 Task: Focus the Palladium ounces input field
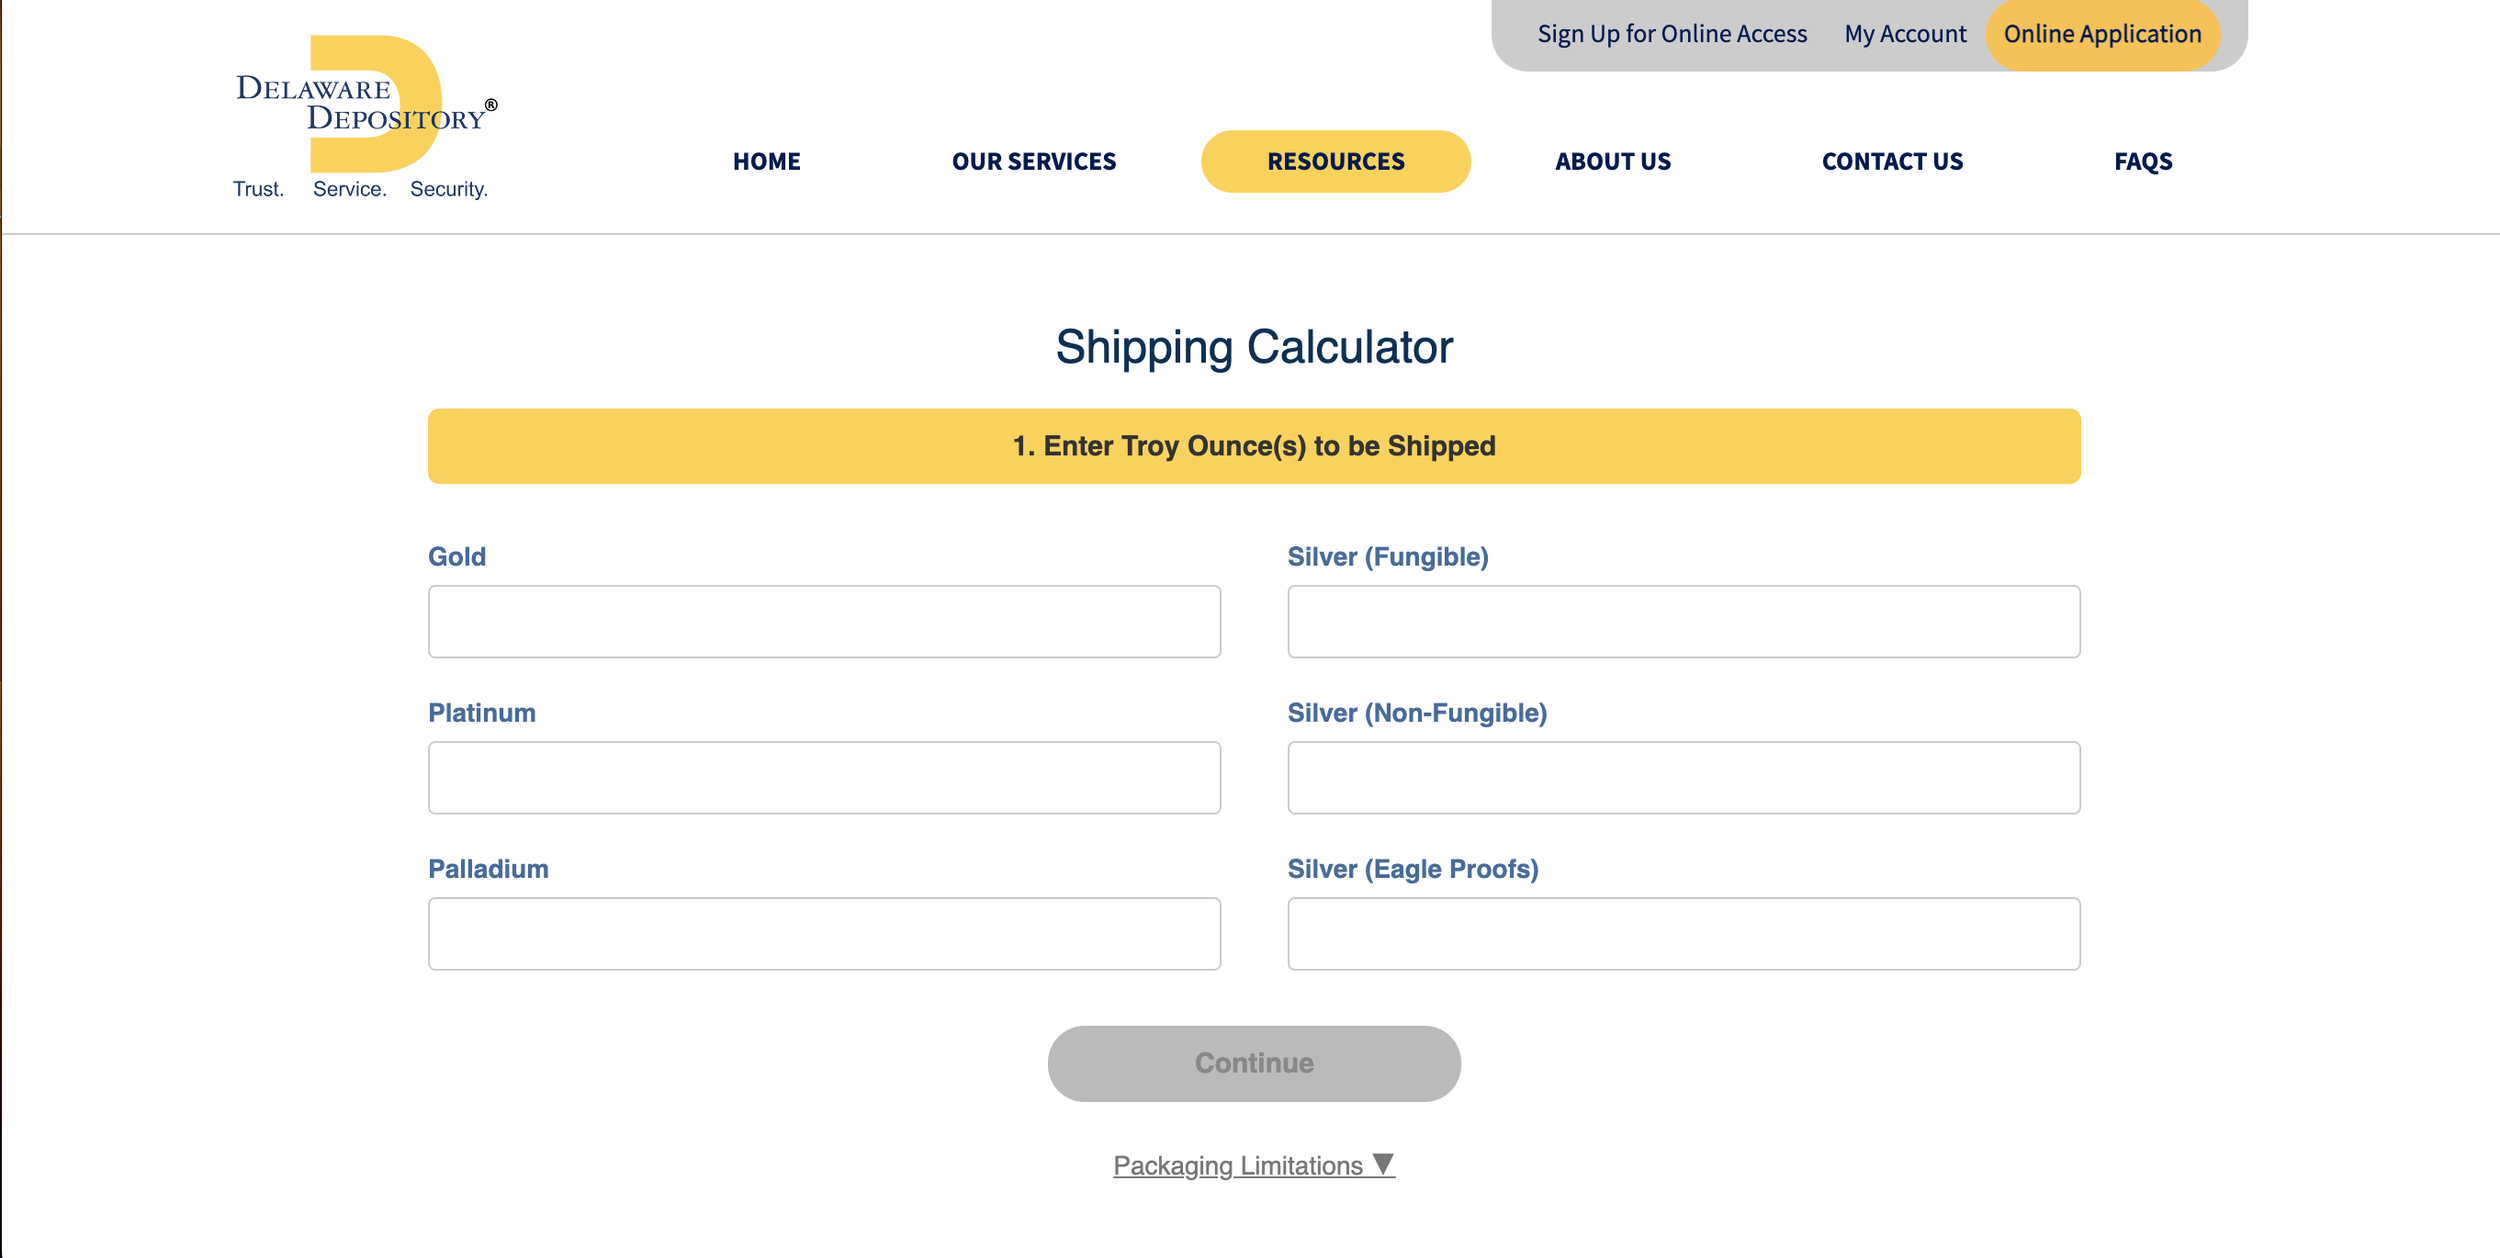point(824,933)
